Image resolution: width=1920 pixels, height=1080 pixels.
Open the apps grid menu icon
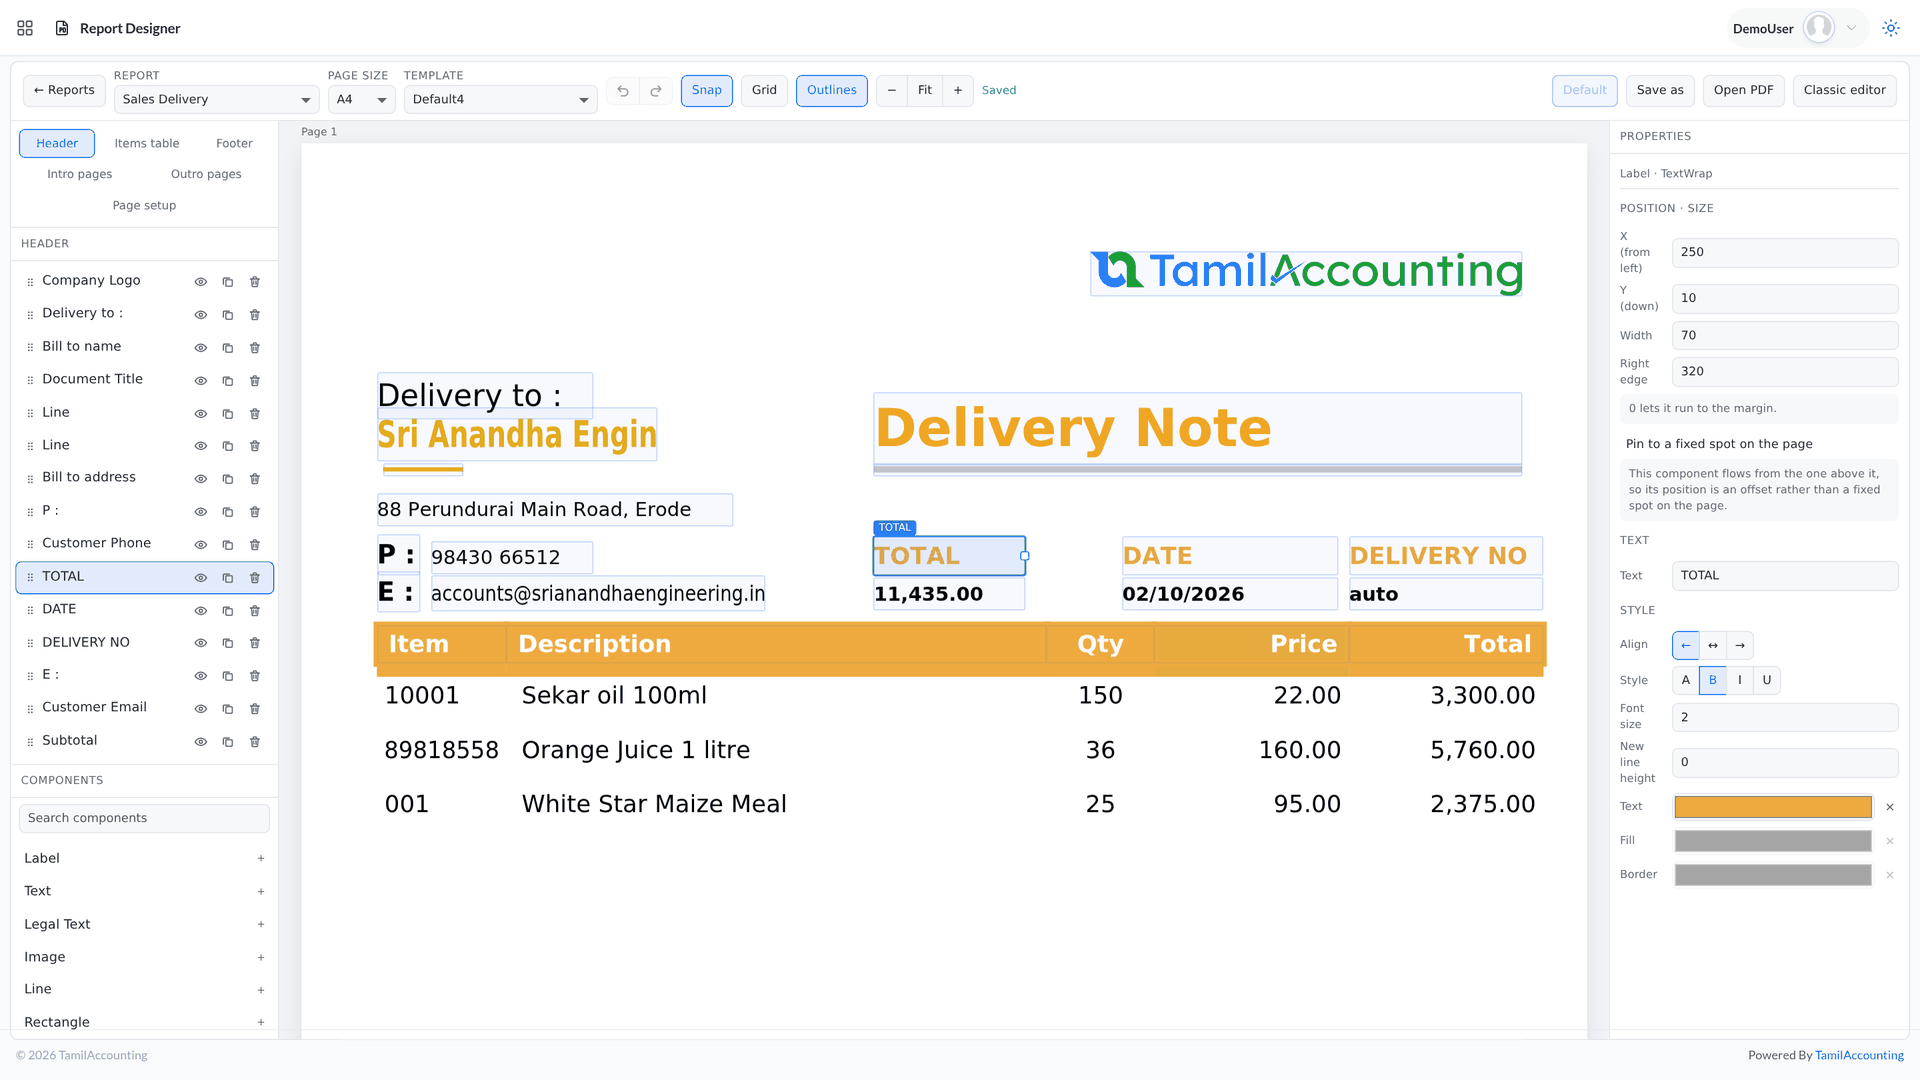point(25,28)
